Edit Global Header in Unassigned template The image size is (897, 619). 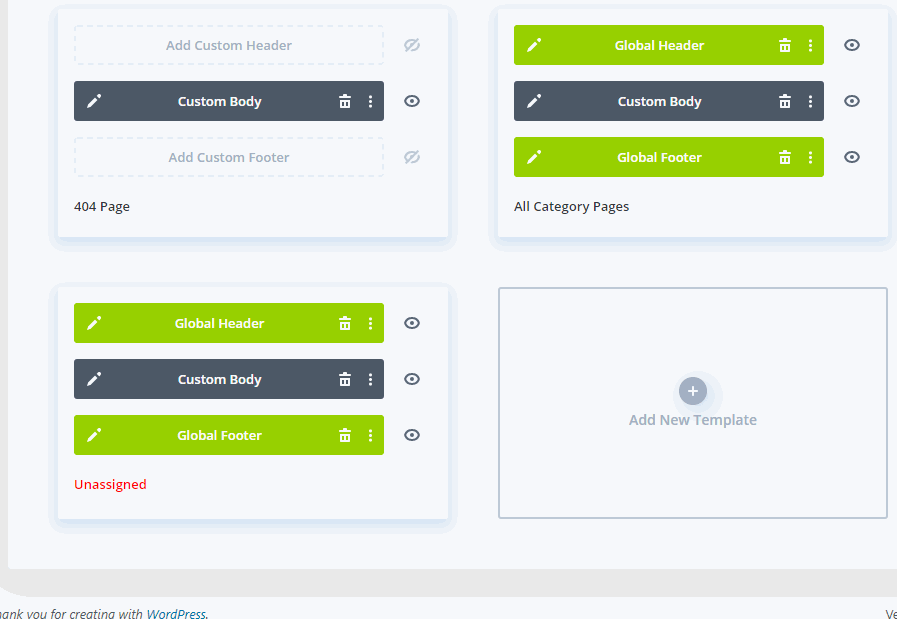94,323
